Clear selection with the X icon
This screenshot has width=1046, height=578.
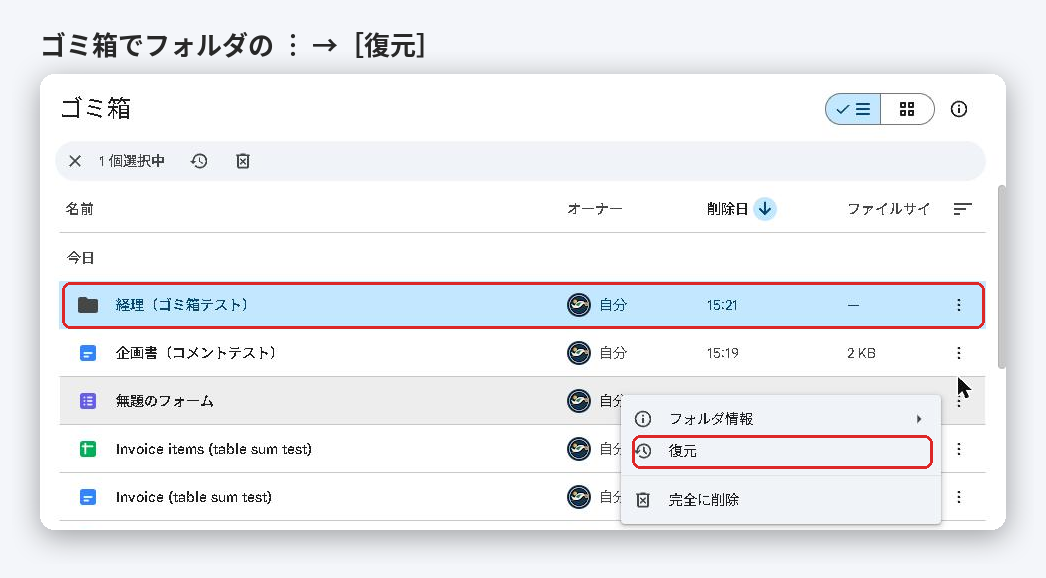75,161
